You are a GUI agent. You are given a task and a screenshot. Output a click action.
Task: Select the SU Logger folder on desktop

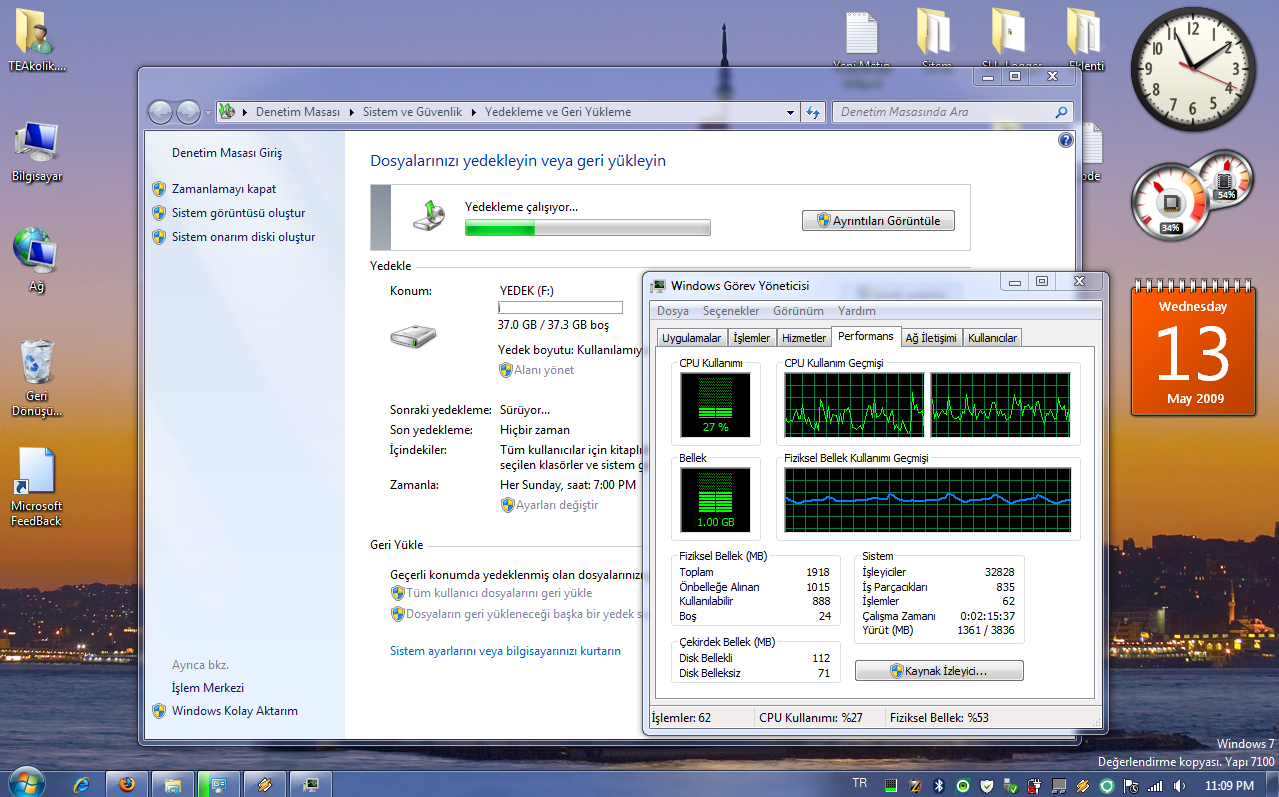tap(1010, 40)
